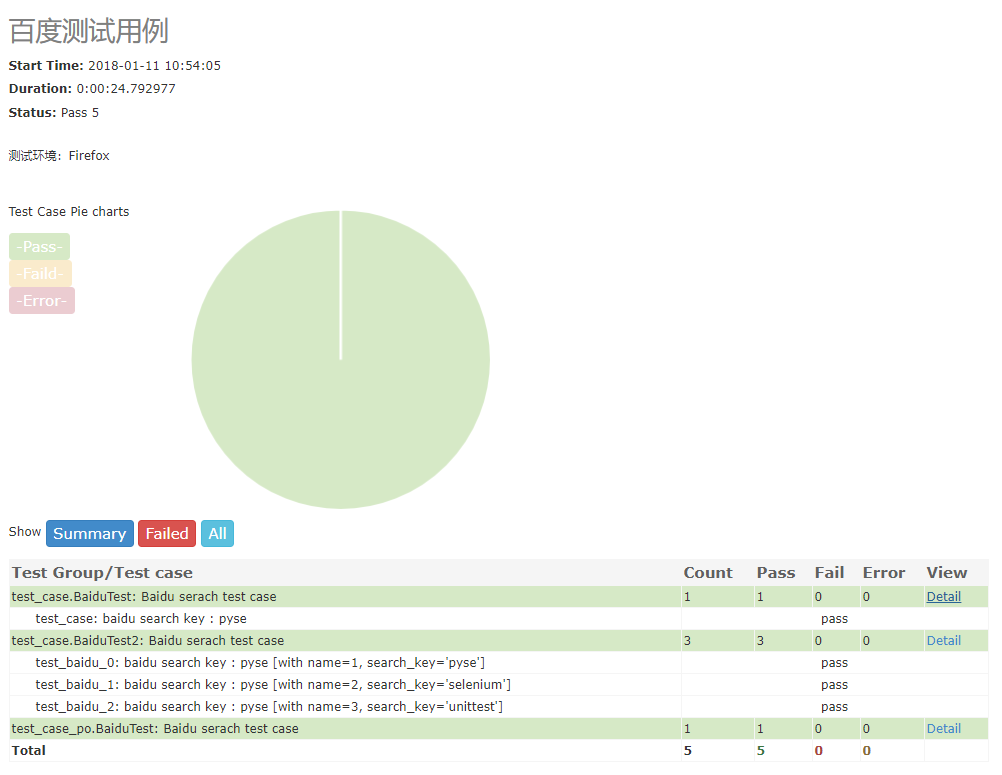
Task: Toggle the -Pass- legend label
Action: (x=40, y=247)
